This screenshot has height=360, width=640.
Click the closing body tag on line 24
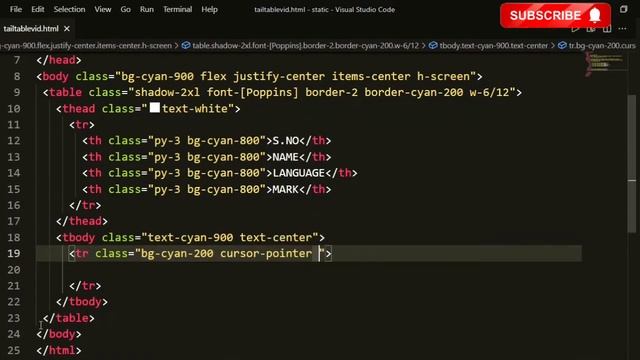coord(59,334)
